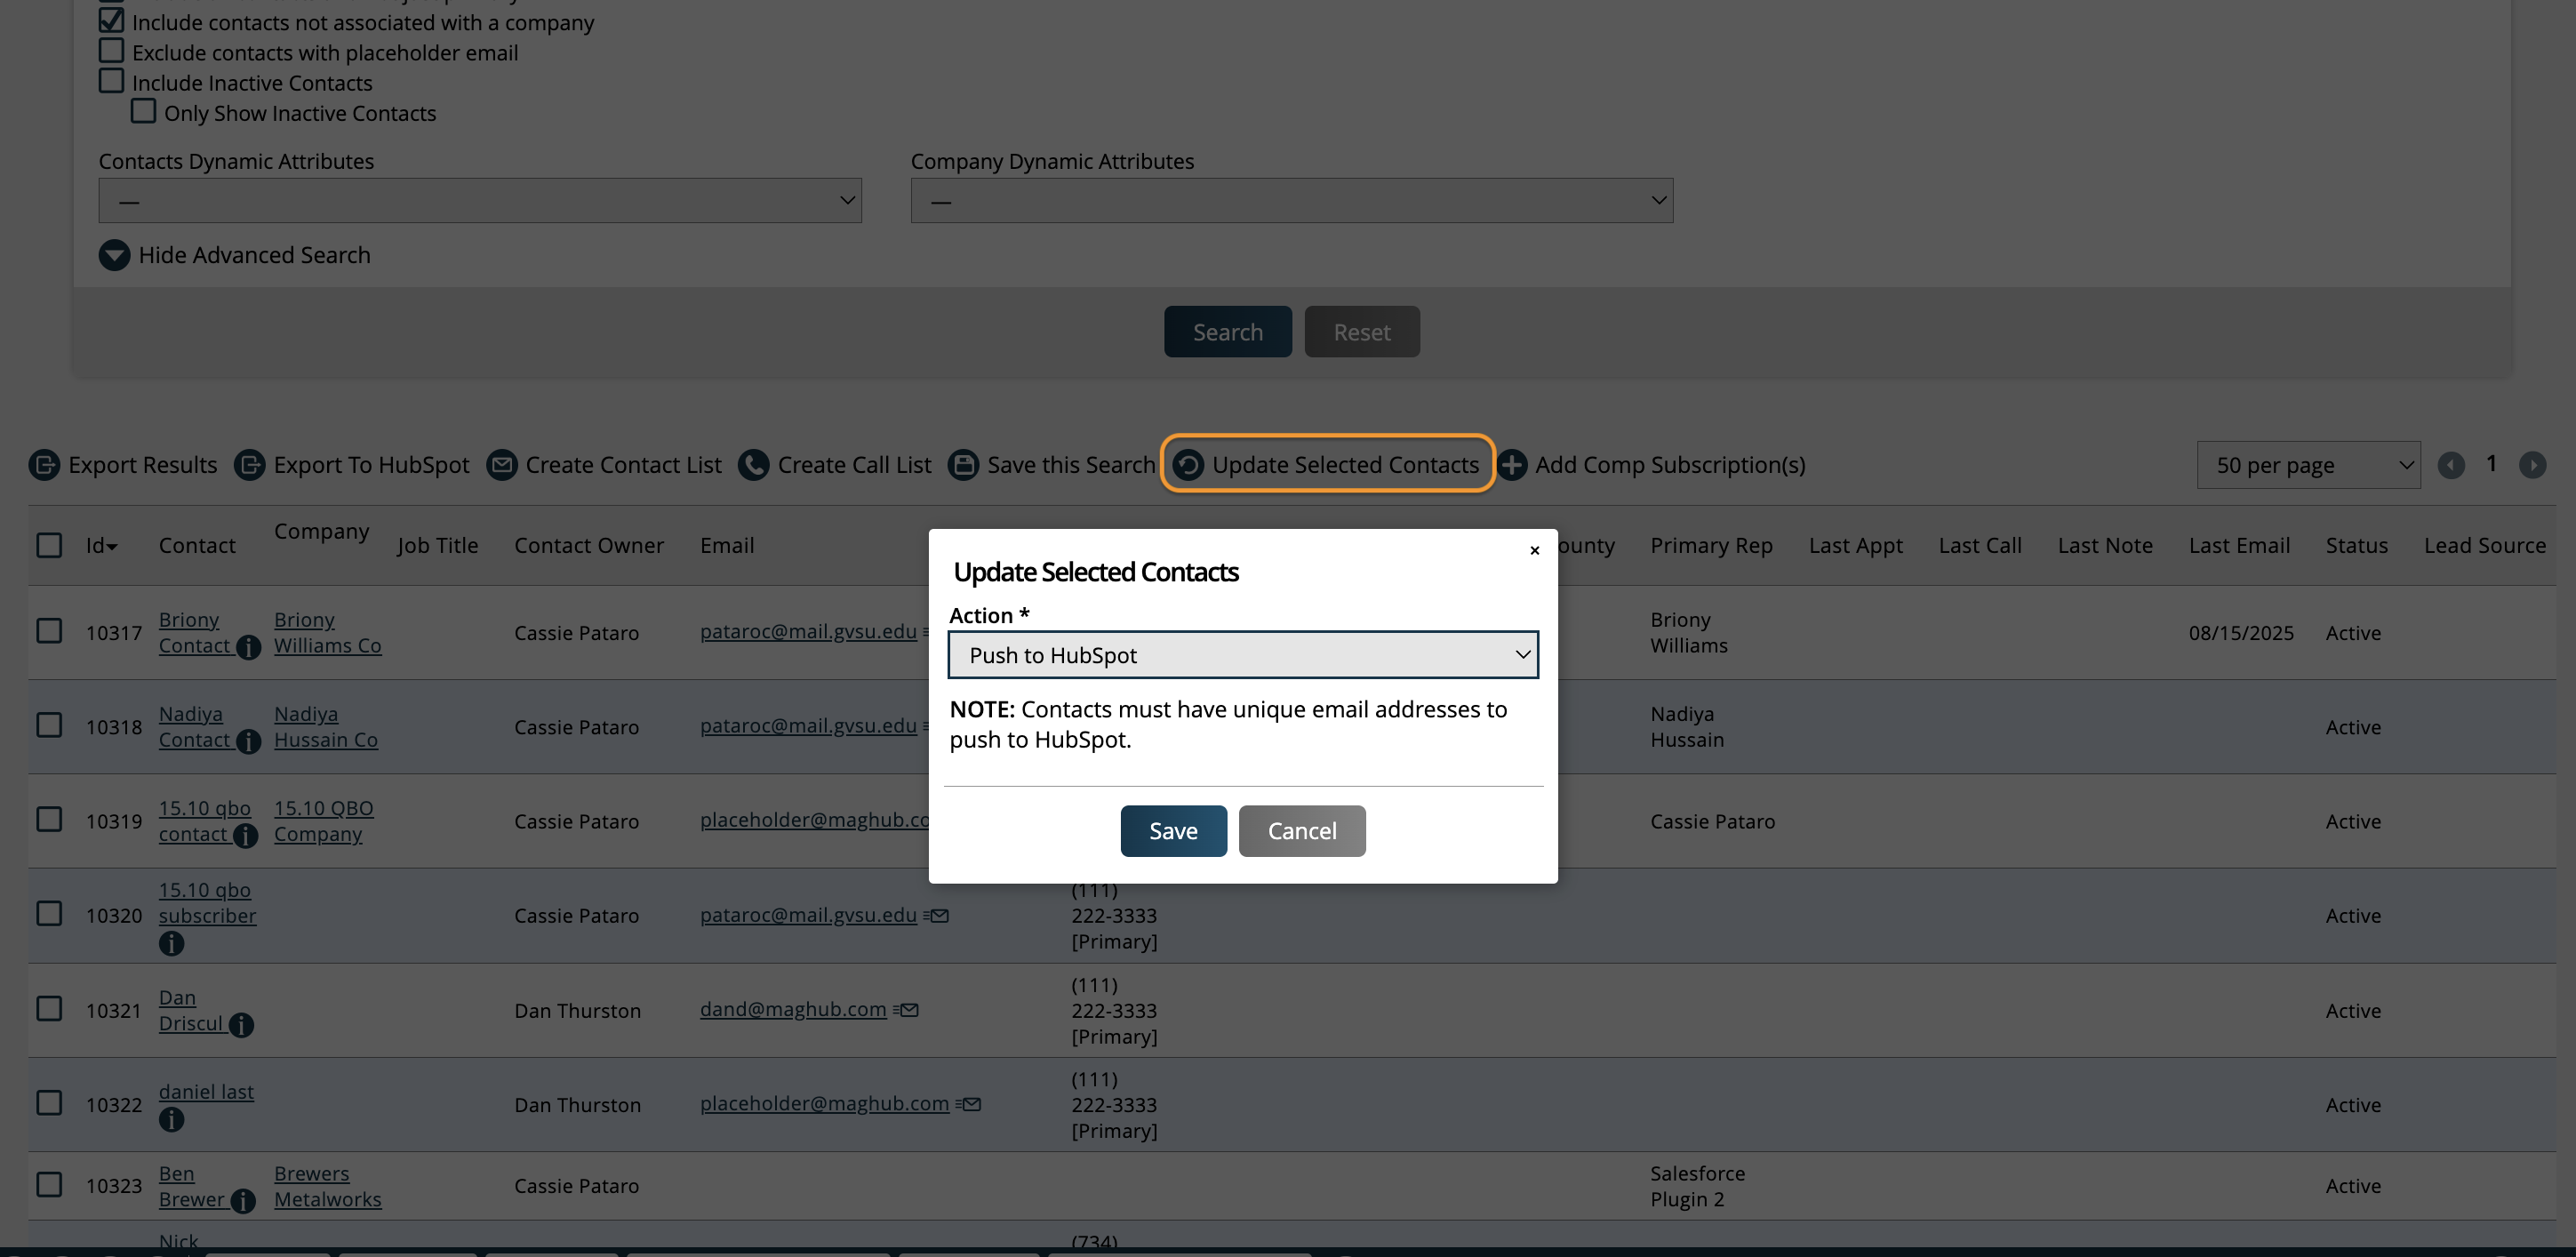Click the info icon next to Briony Contact

pyautogui.click(x=248, y=648)
